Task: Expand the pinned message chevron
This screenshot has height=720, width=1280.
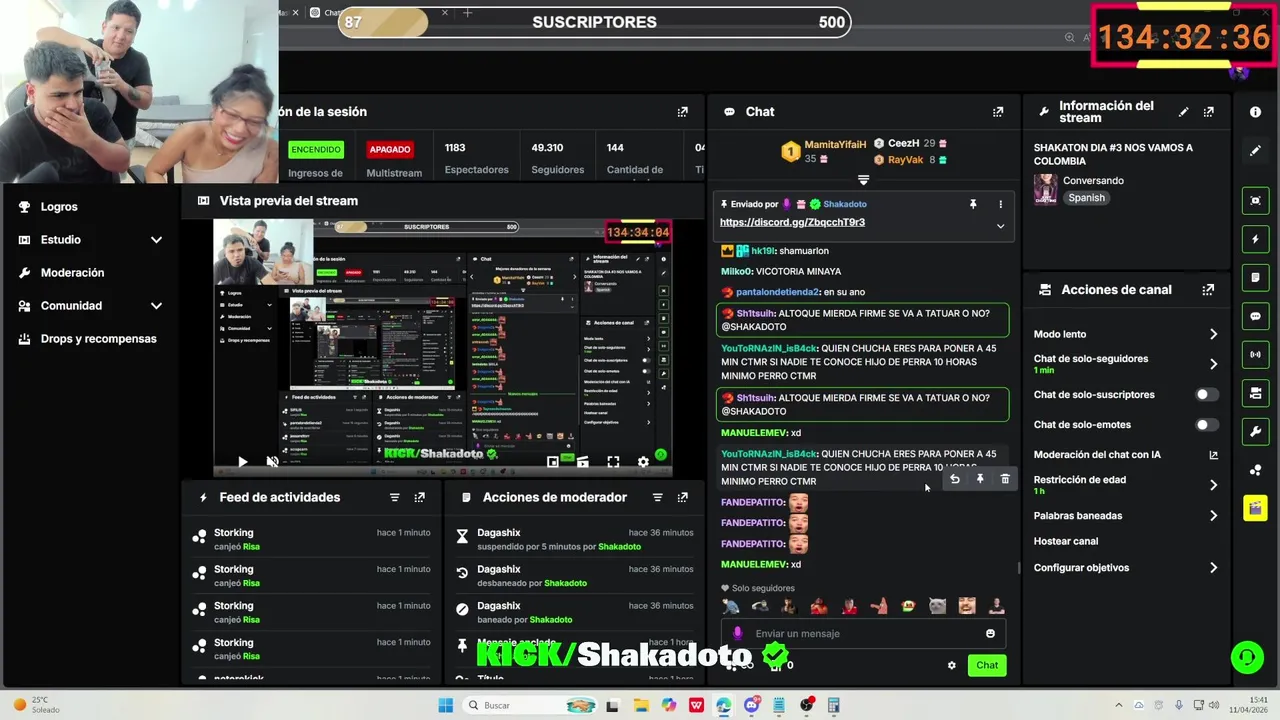Action: point(1000,226)
